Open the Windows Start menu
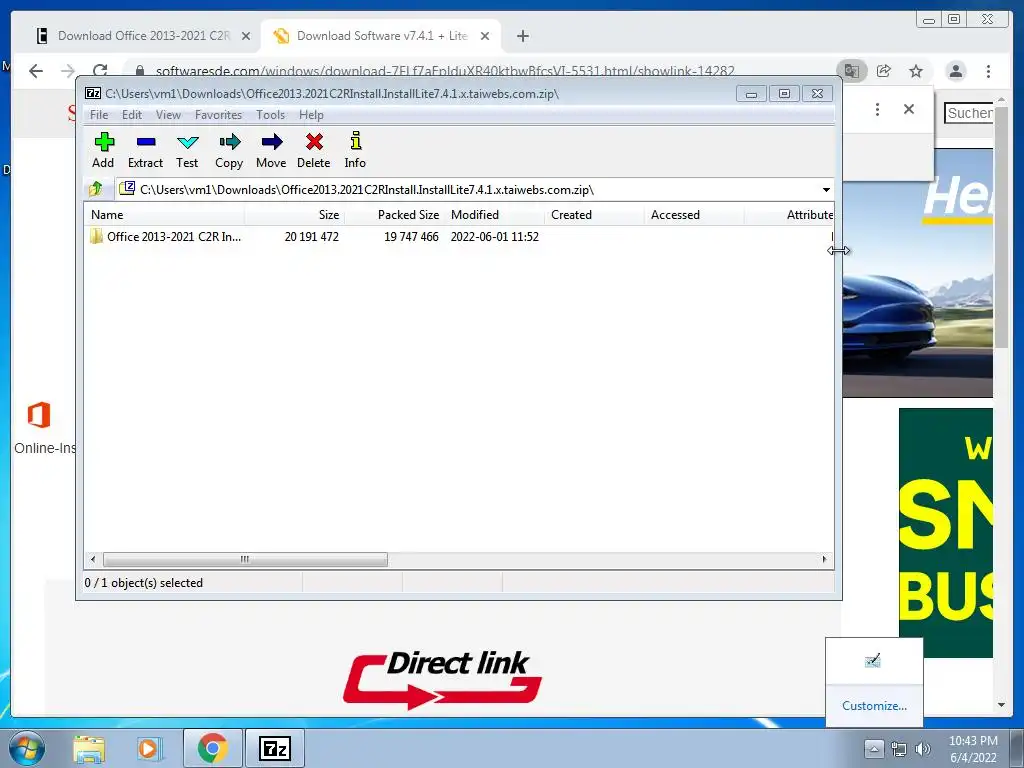Viewport: 1024px width, 768px height. [x=27, y=748]
